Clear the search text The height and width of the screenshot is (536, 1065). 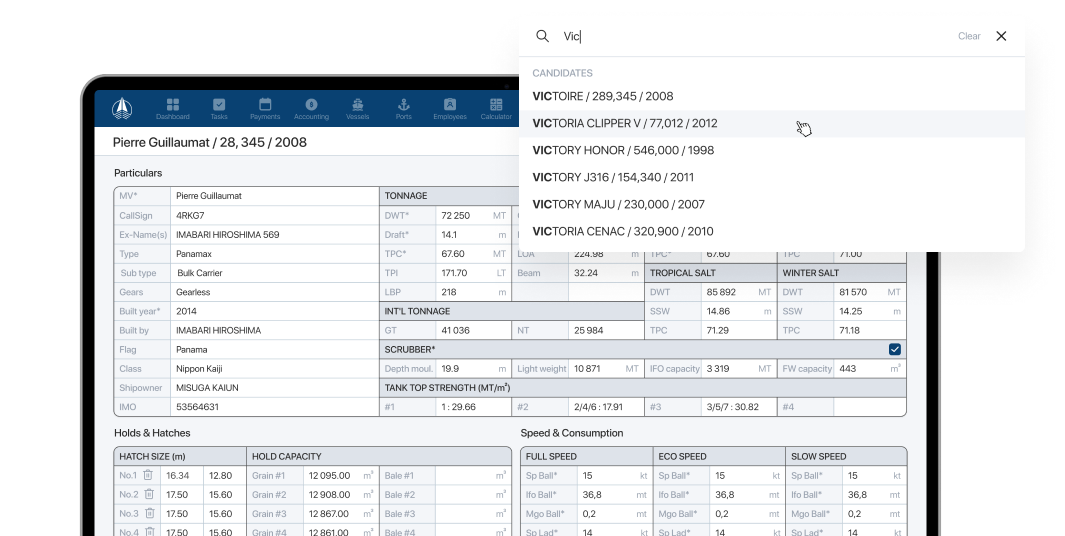coord(969,36)
